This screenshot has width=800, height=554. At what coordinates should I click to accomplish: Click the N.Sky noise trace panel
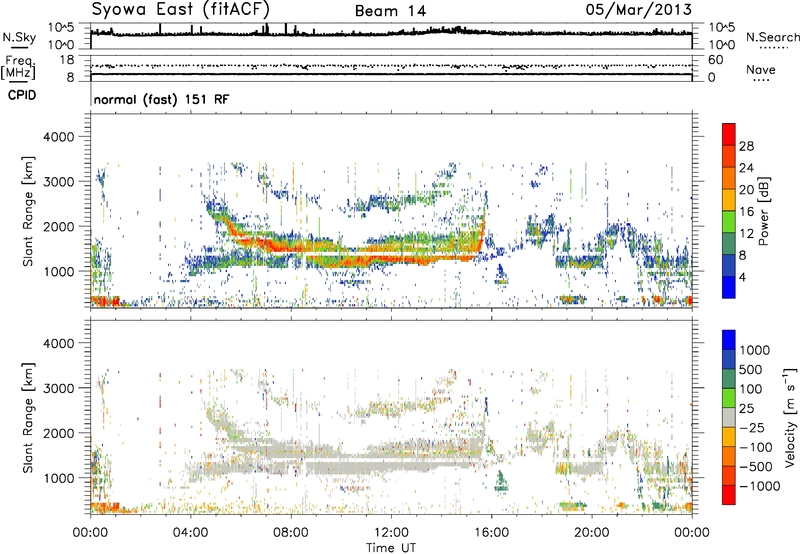click(391, 36)
